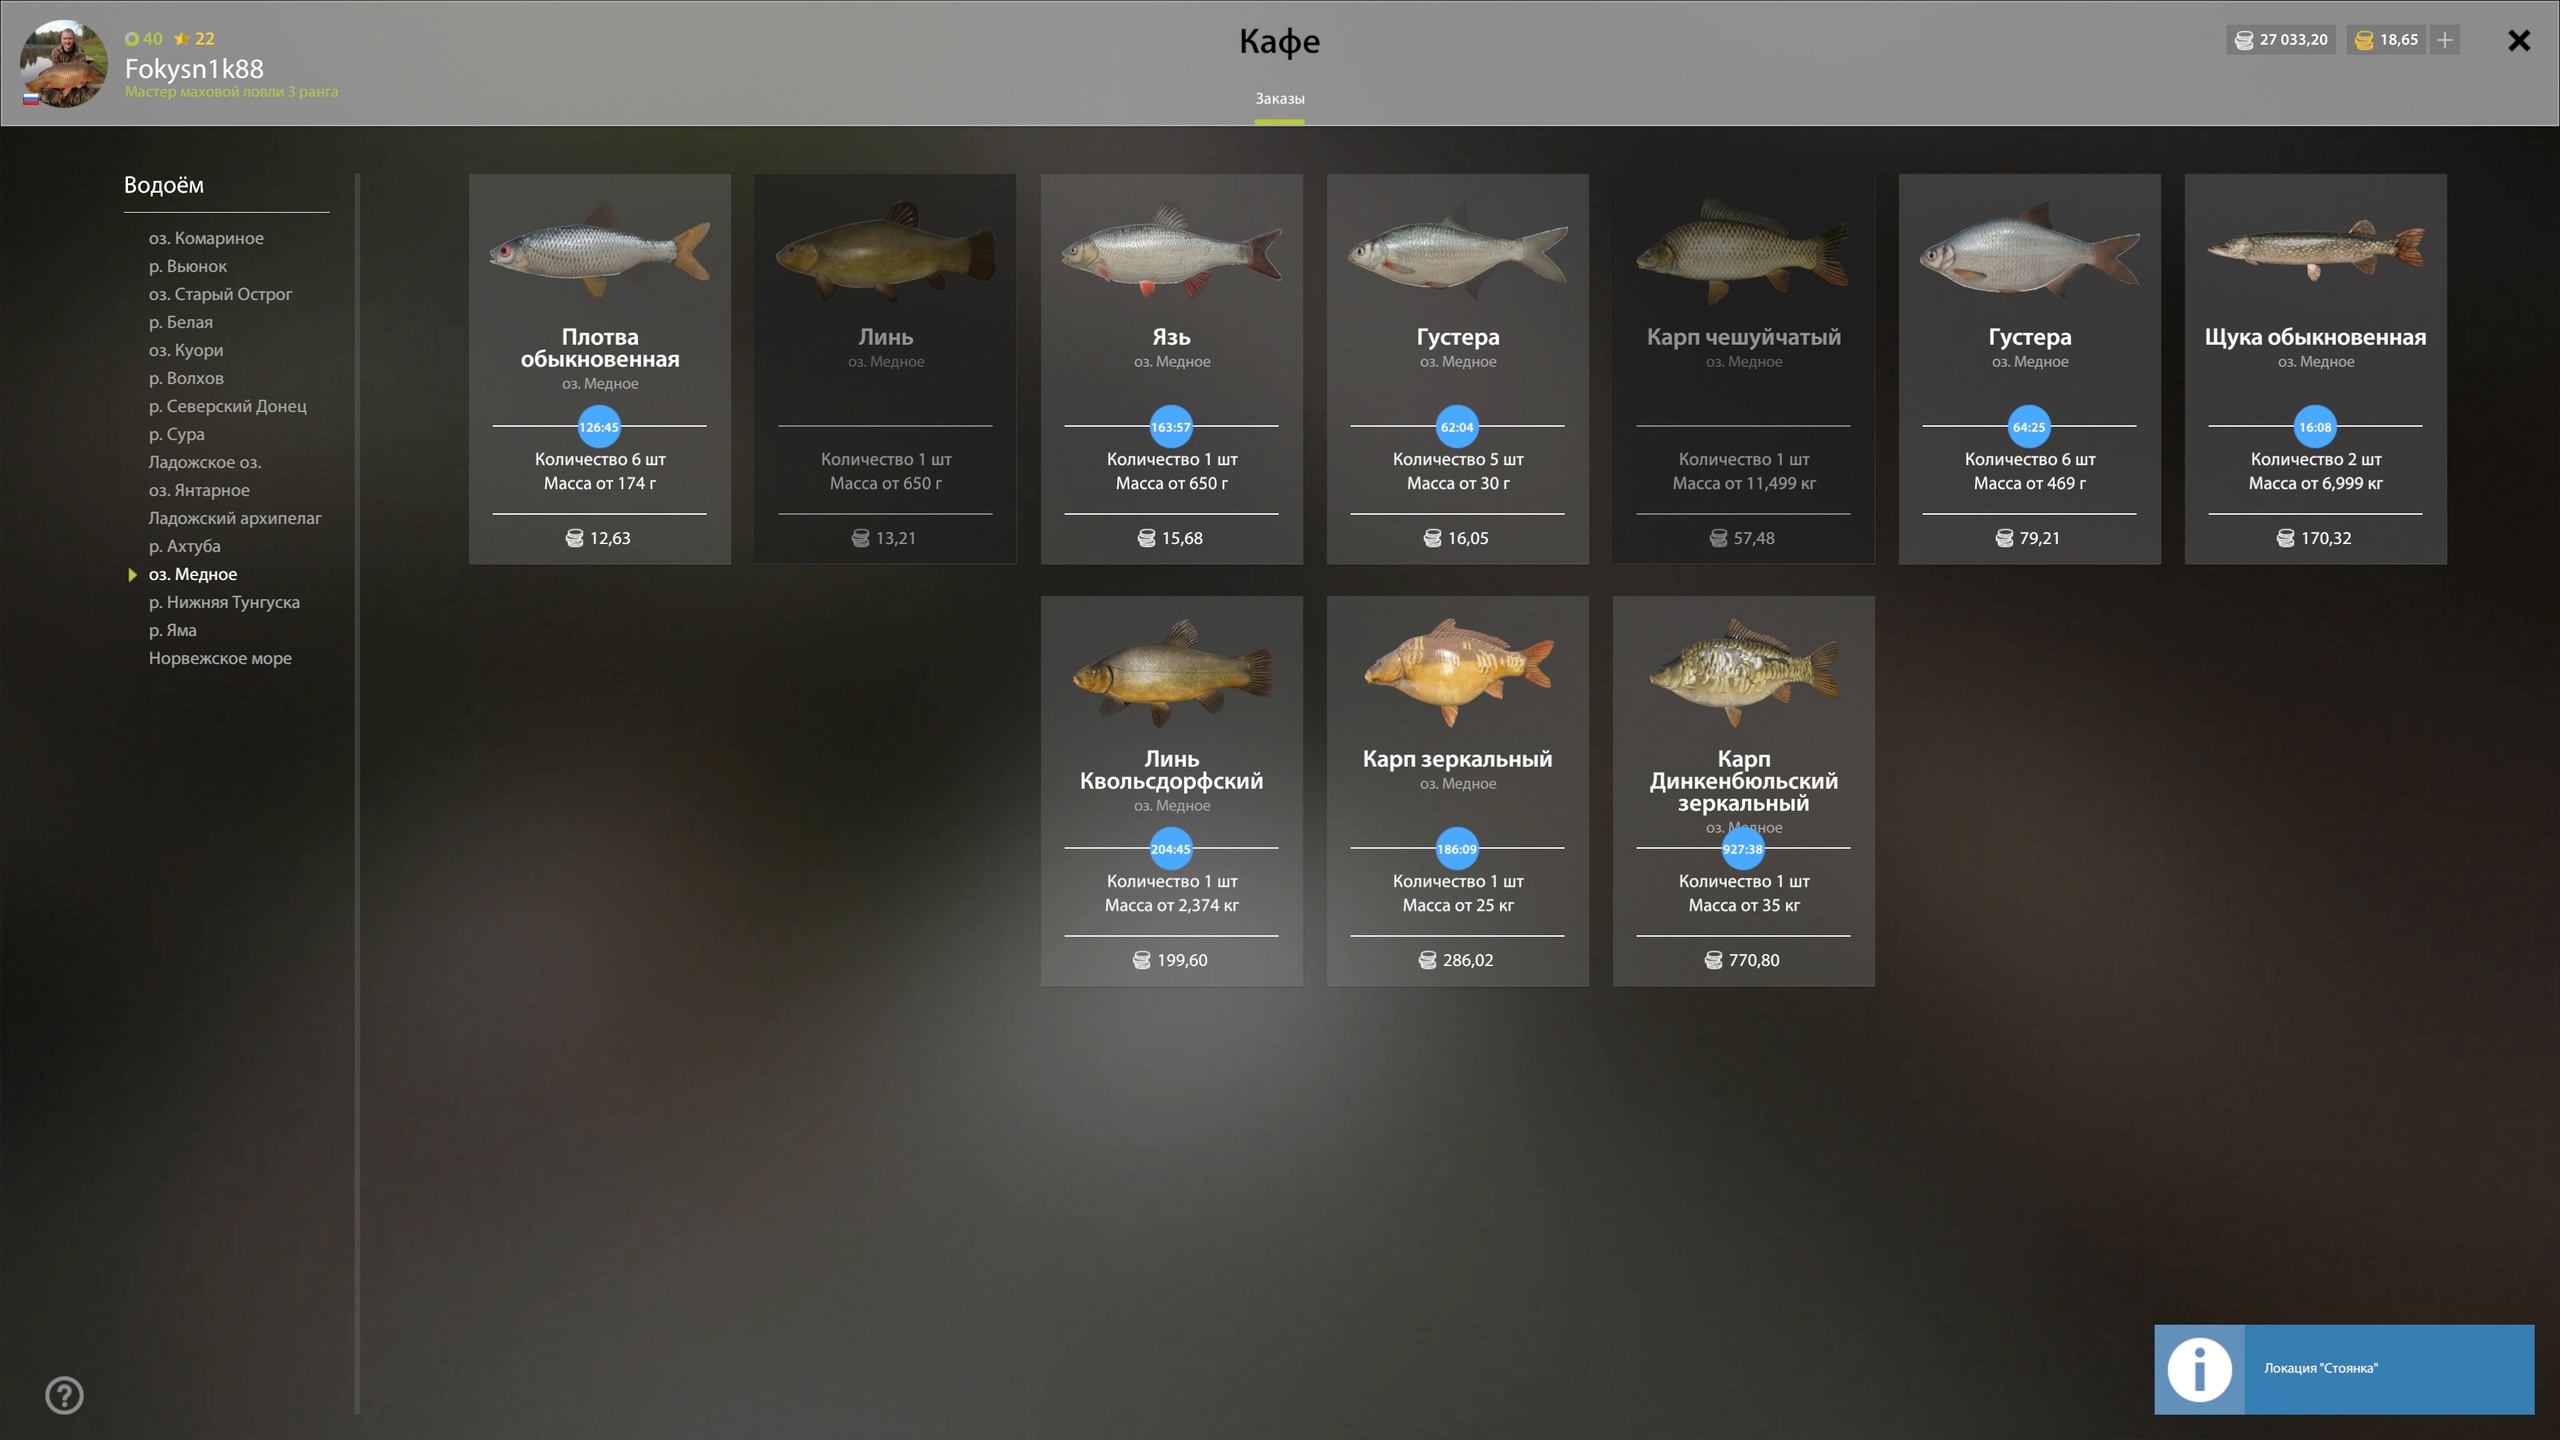Click the gold coins balance icon
The width and height of the screenshot is (2560, 1440).
click(2364, 40)
